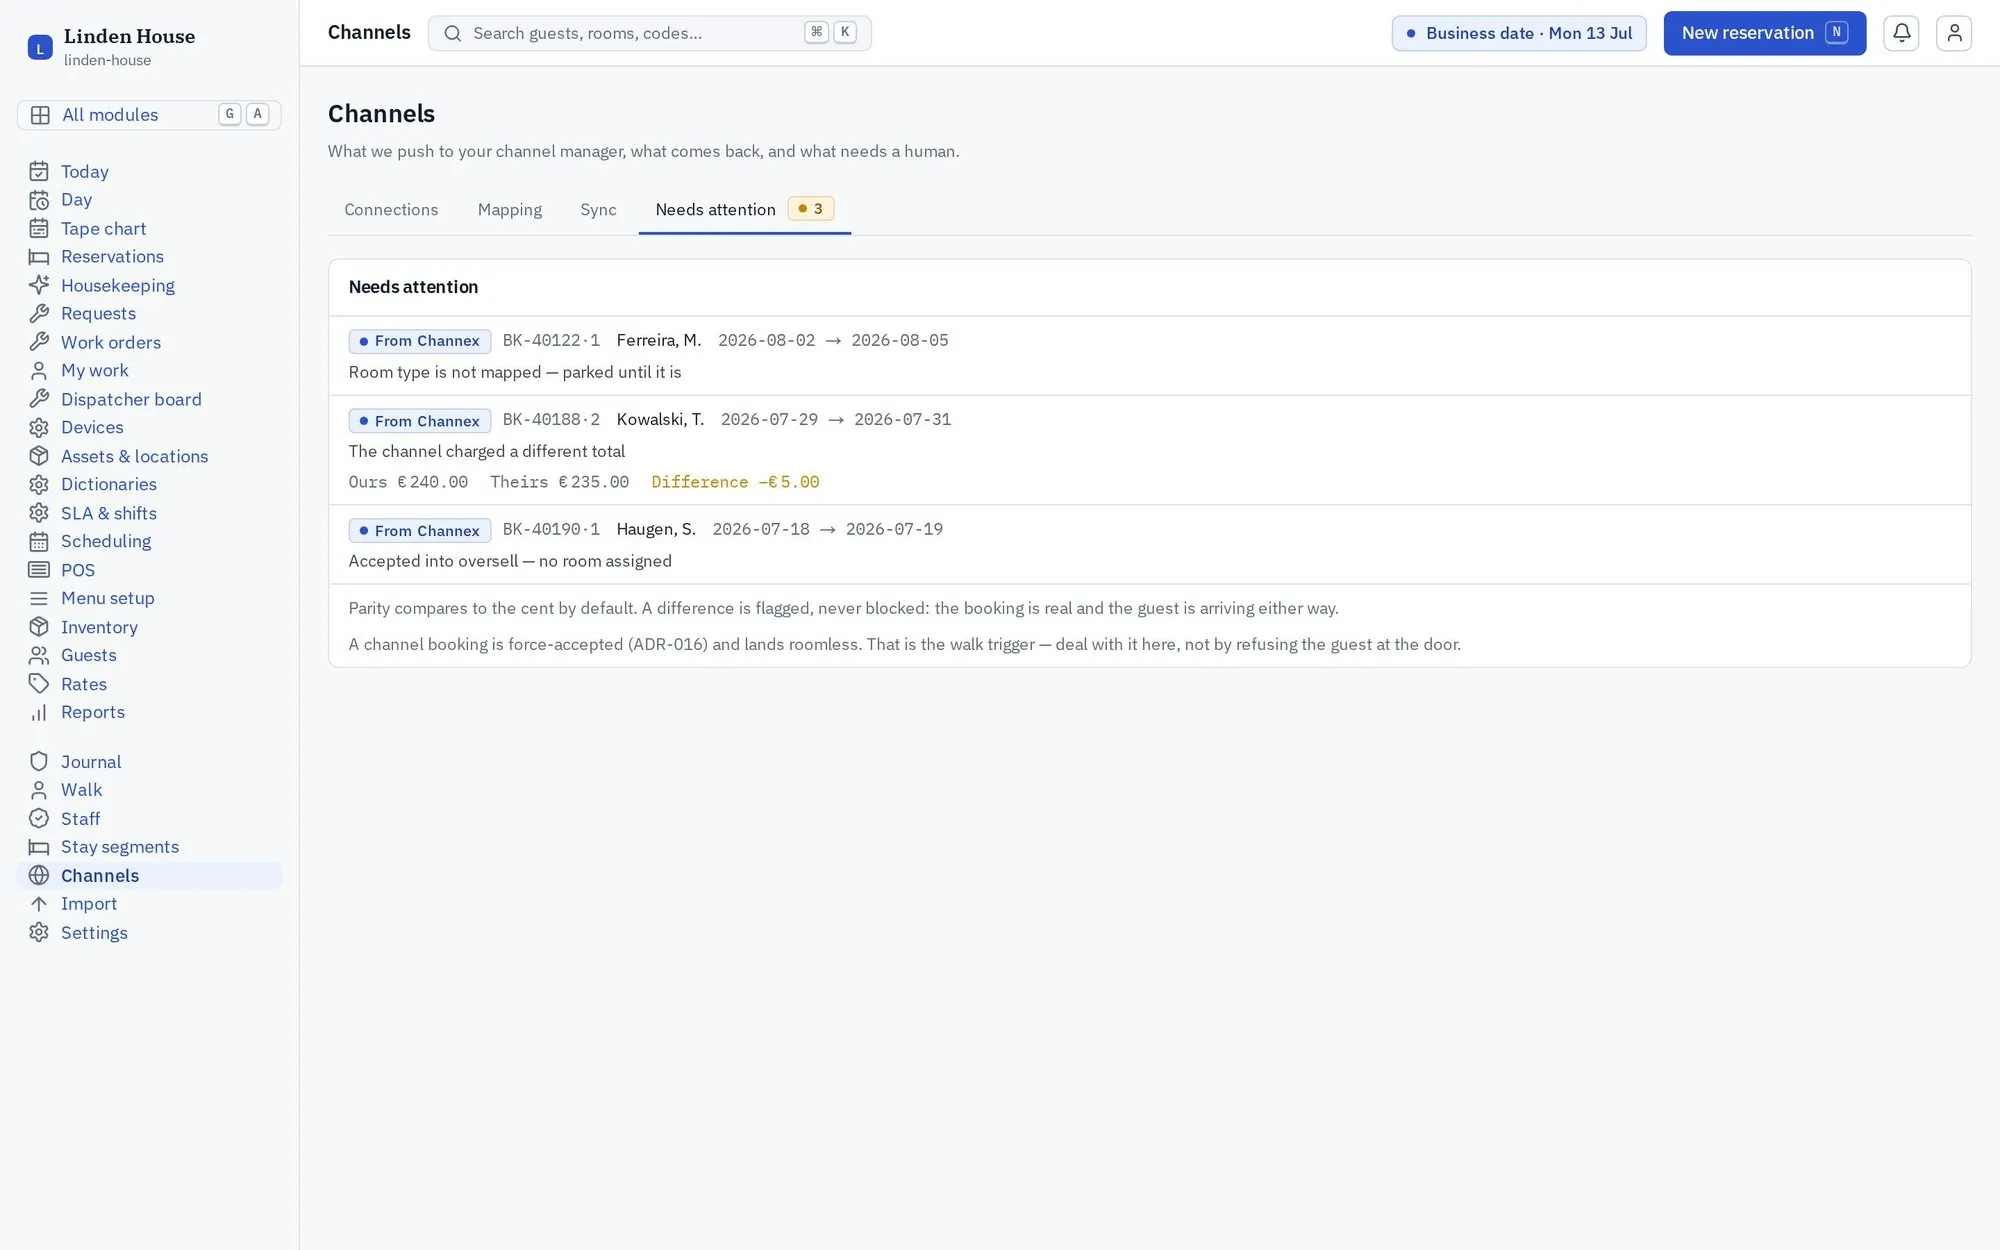
Task: Click the Theirs €235.00 amount
Action: [x=559, y=482]
